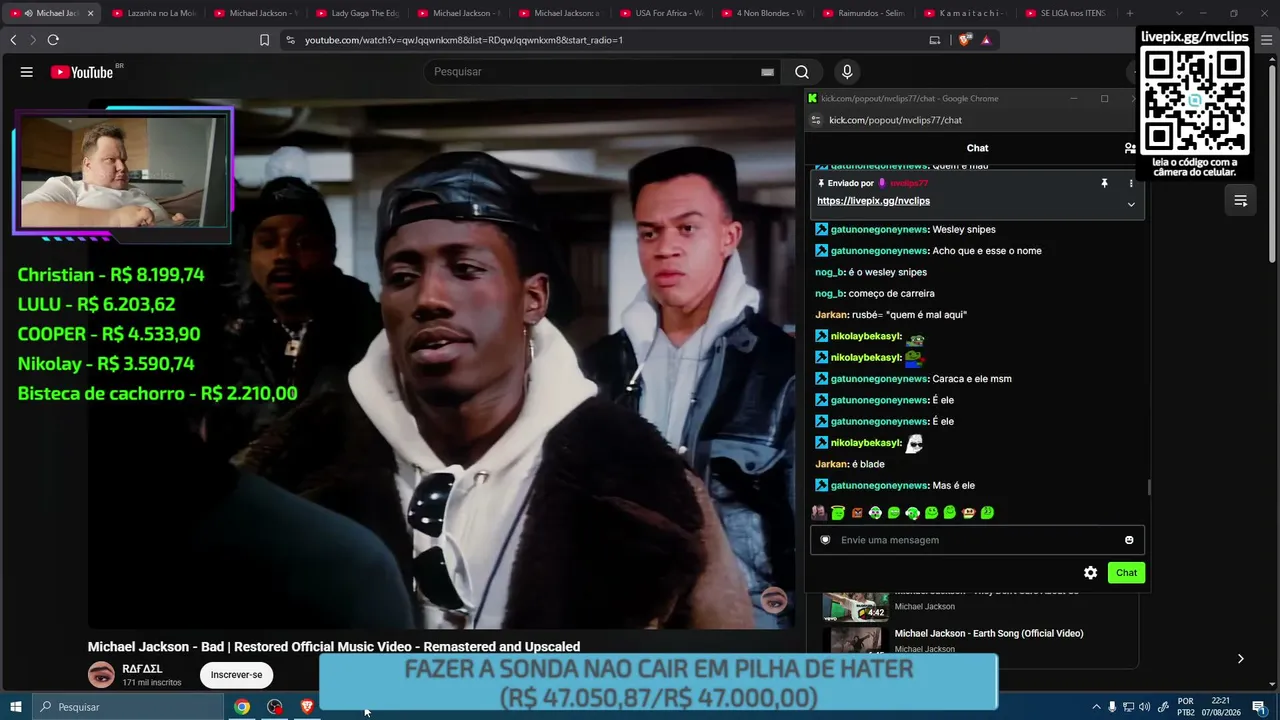Open new browser tab with plus
Viewport: 1280px width, 720px height.
coord(1130,13)
